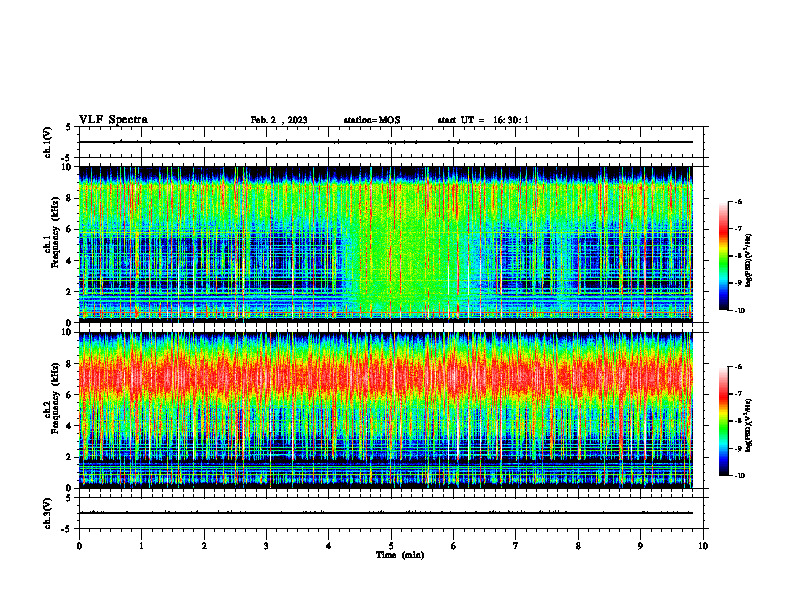Screen dimensions: 792x612
Task: Click the "-10" label on the ch.2 color bar
Action: (738, 476)
